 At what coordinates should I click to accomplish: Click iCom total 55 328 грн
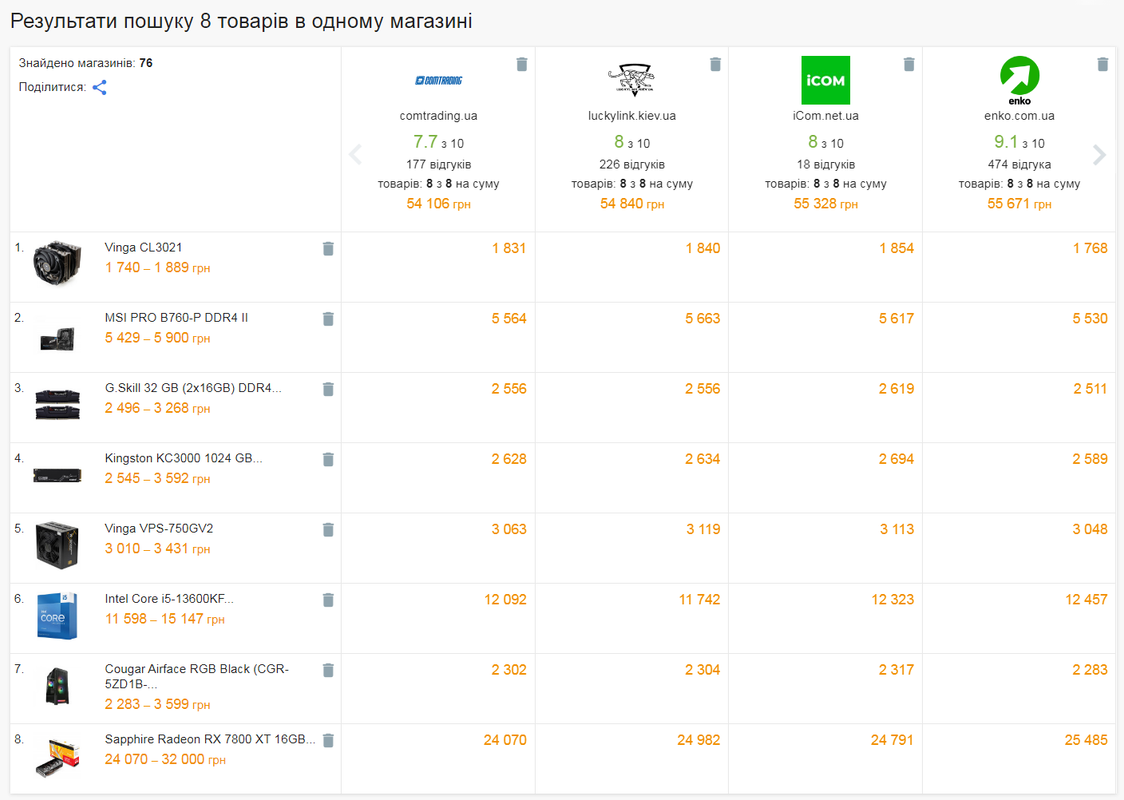click(826, 204)
